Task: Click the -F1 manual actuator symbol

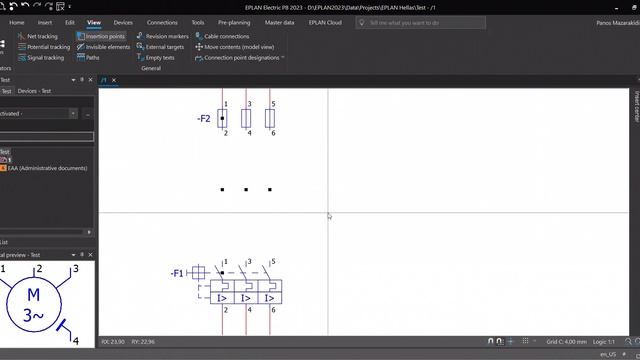Action: (198, 273)
